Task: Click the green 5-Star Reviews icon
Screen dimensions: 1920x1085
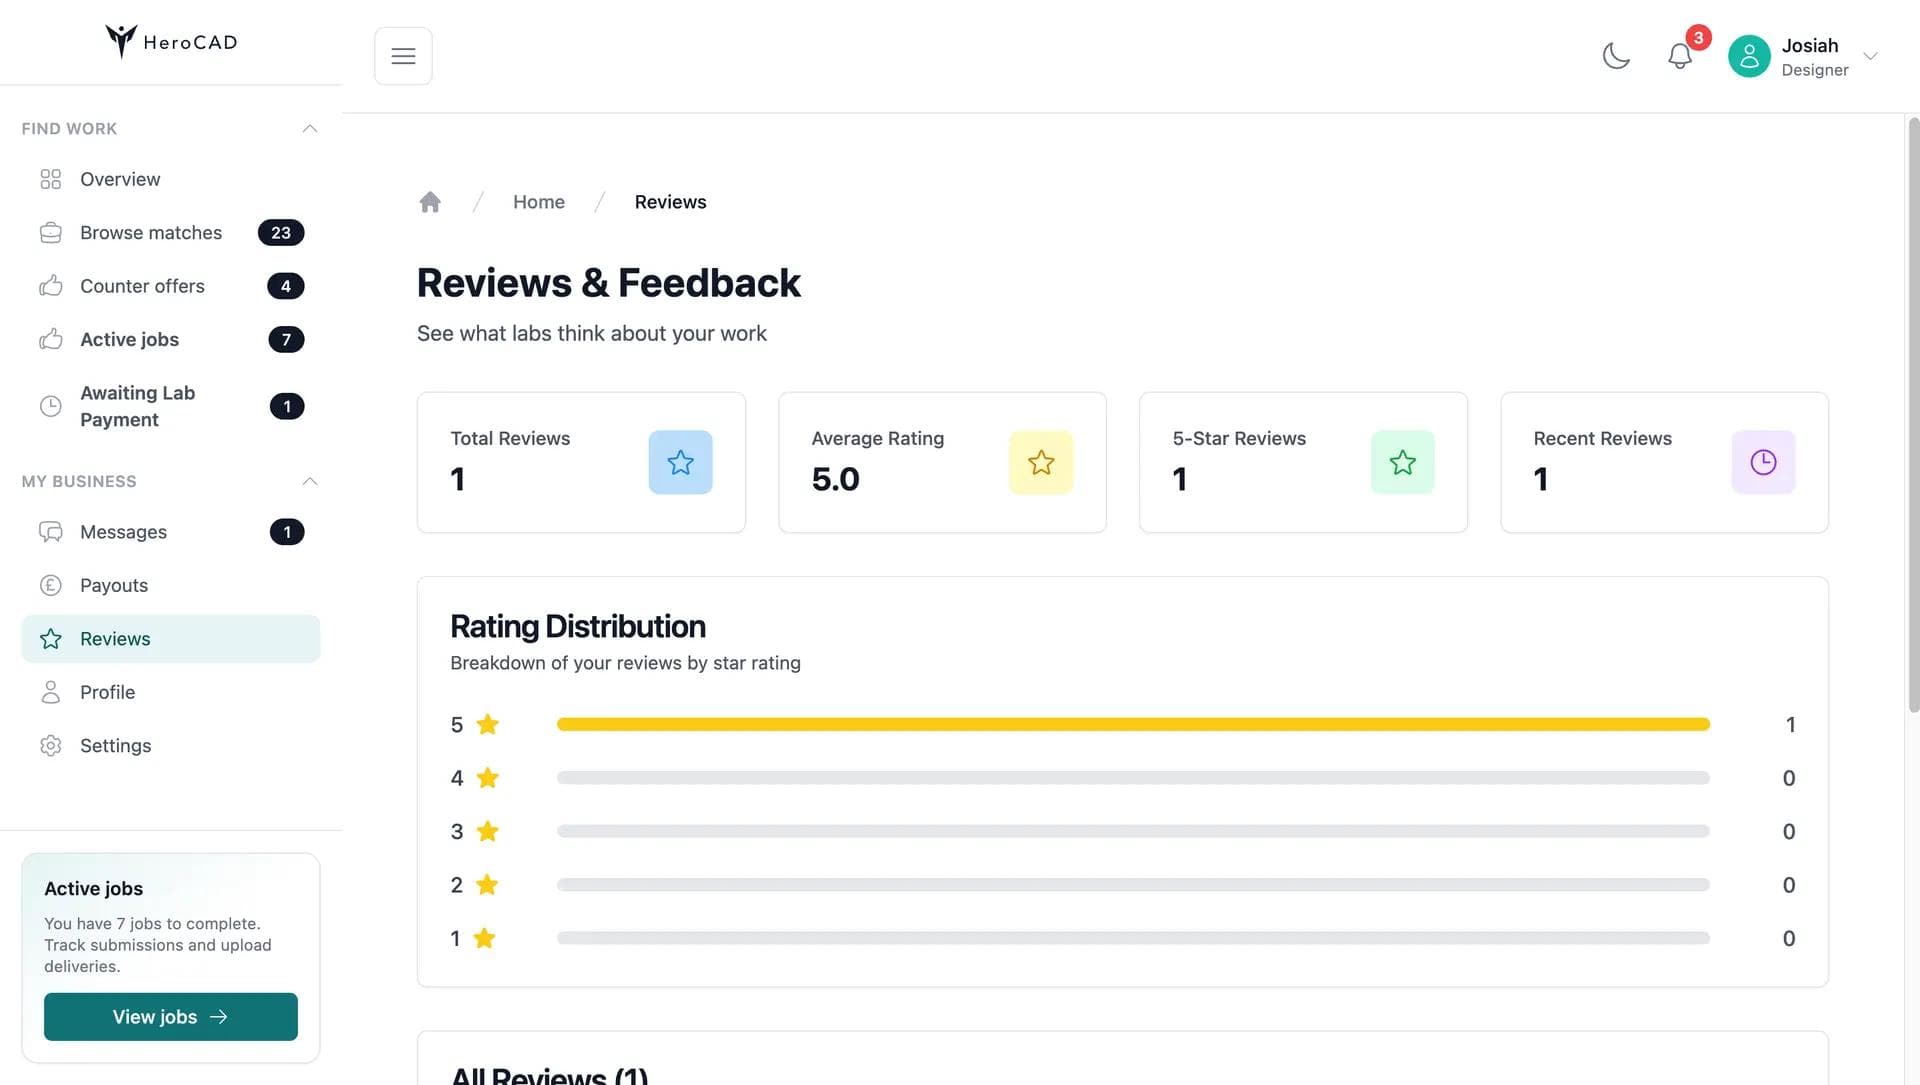Action: pos(1402,462)
